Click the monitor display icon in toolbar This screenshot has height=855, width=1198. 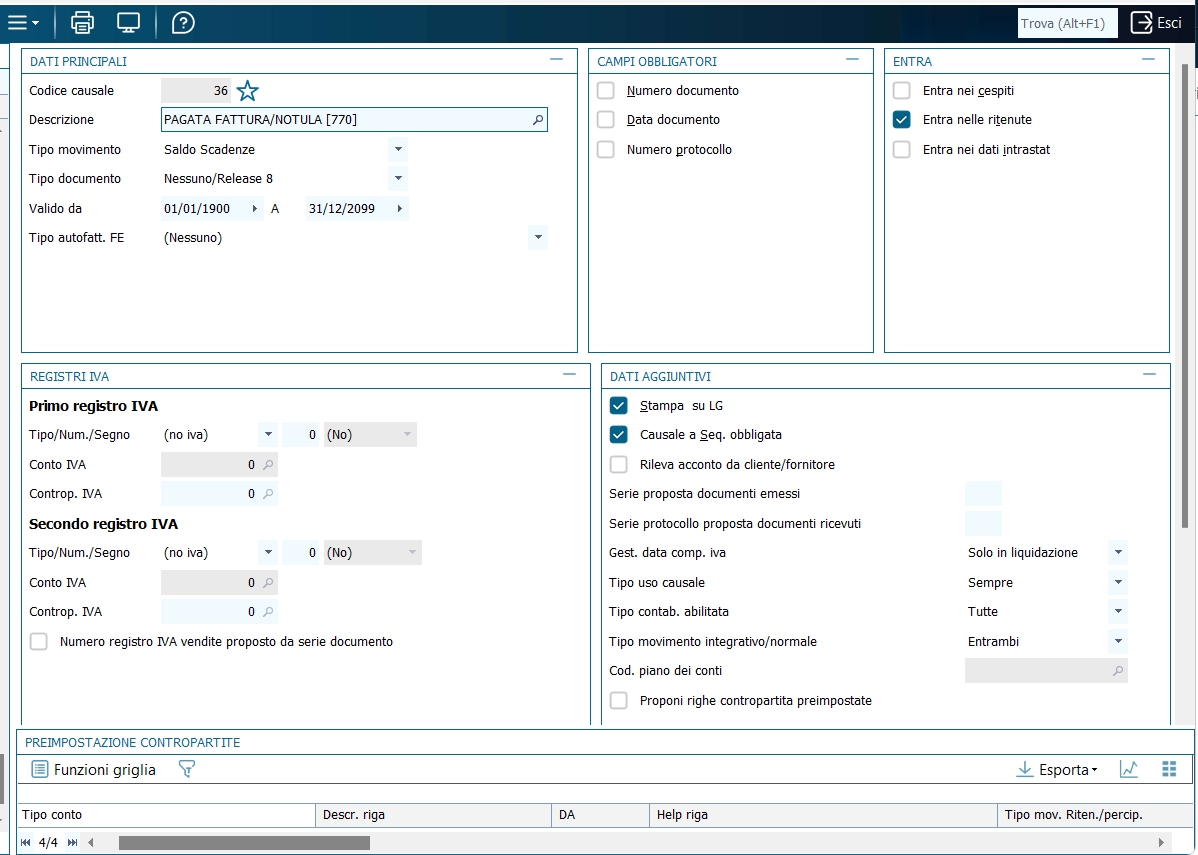[128, 22]
